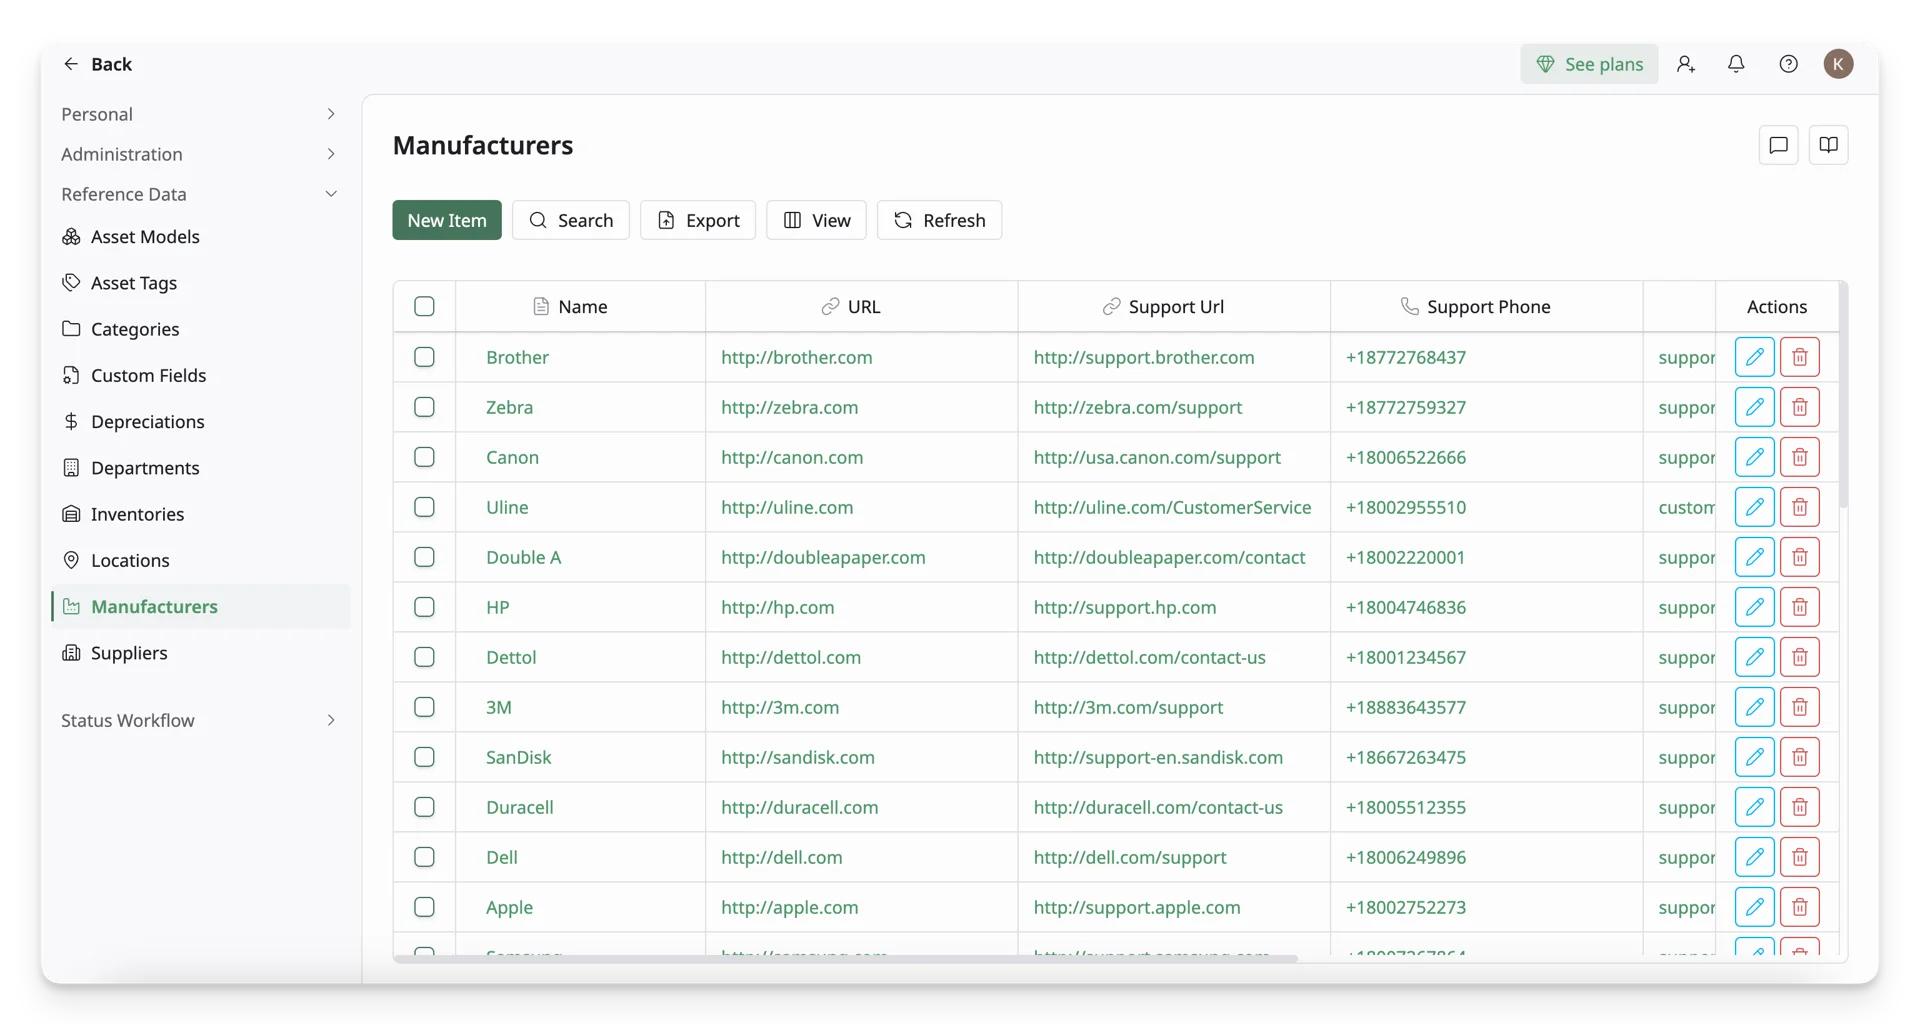Edit the Dell manufacturer entry
The width and height of the screenshot is (1920, 1025).
(x=1754, y=857)
